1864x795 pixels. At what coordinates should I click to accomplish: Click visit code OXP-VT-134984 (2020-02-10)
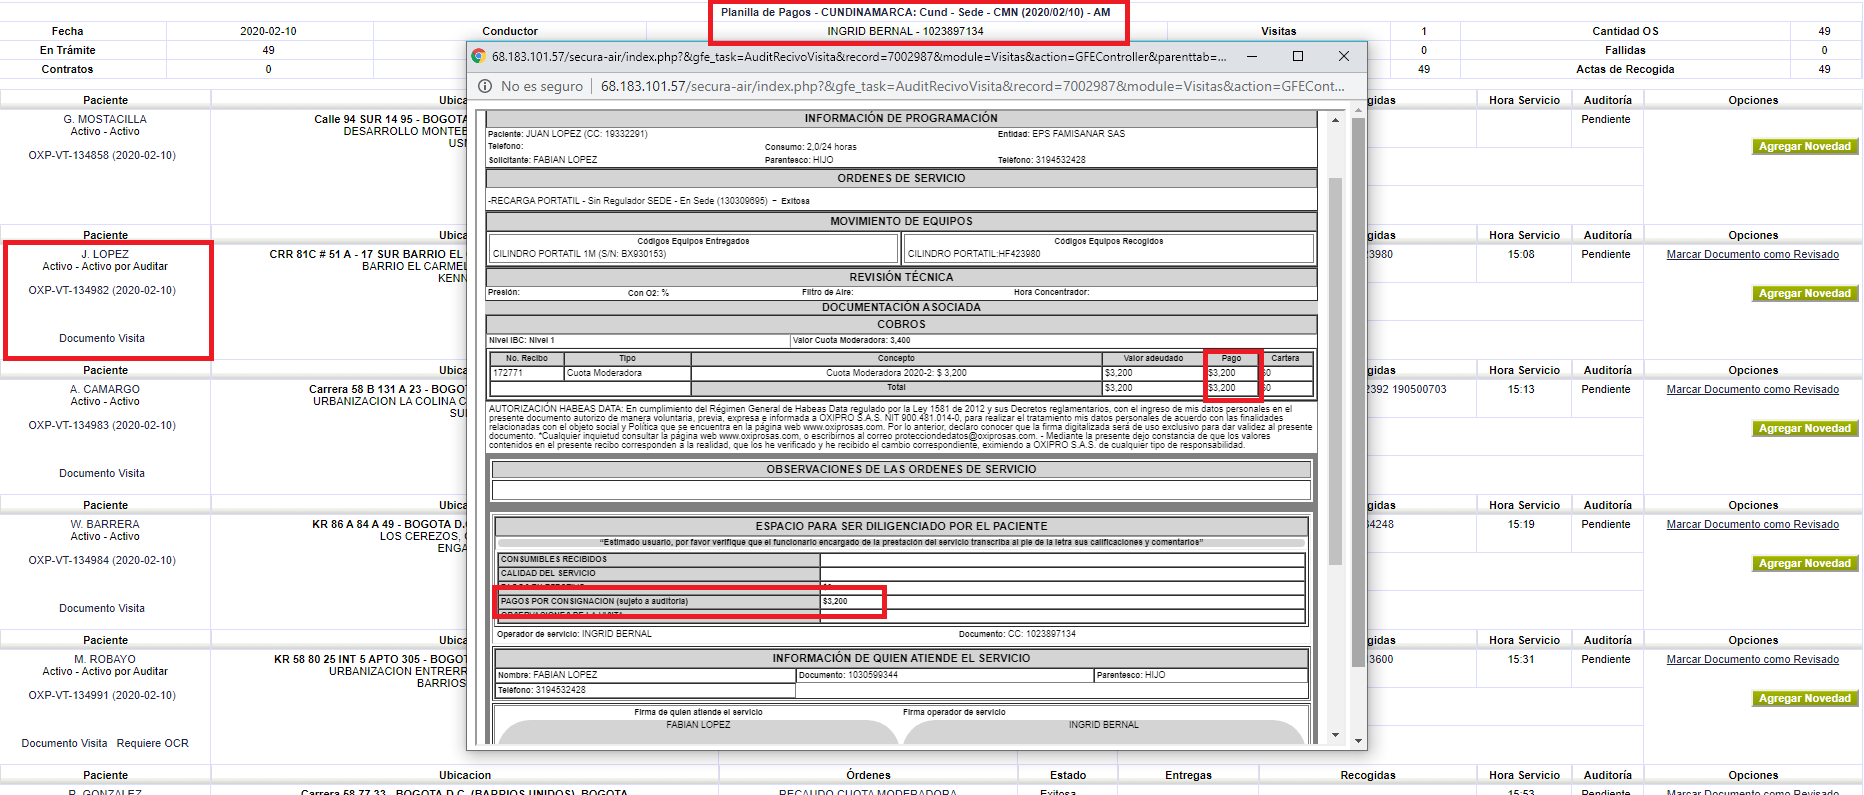tap(102, 561)
